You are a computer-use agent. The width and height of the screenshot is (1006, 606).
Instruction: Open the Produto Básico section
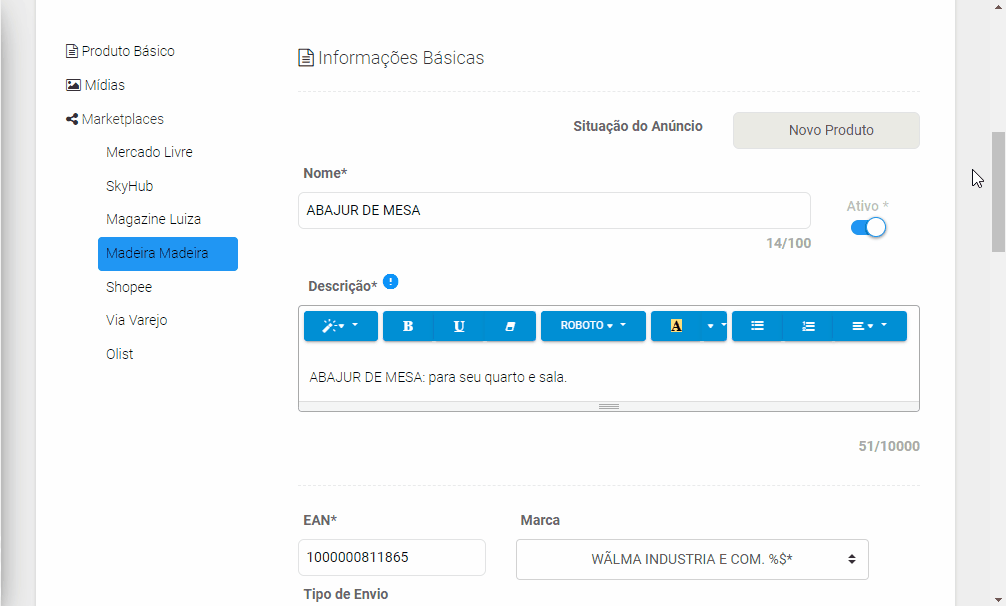(121, 51)
